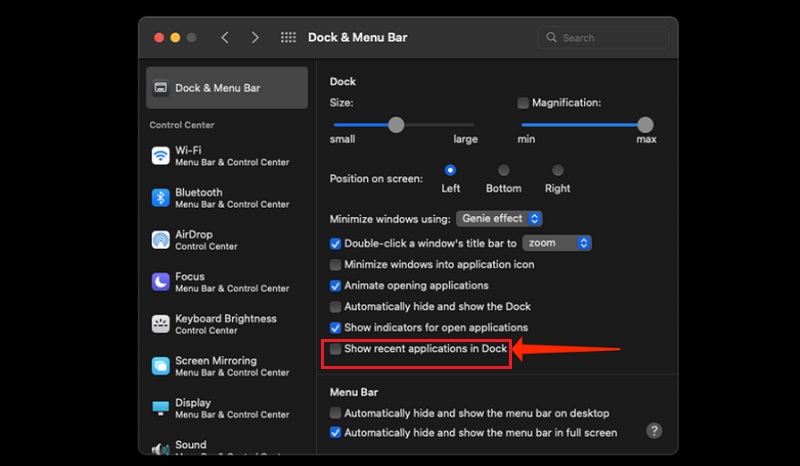Enable Show recent applications in Dock
This screenshot has width=800, height=466.
pos(336,349)
